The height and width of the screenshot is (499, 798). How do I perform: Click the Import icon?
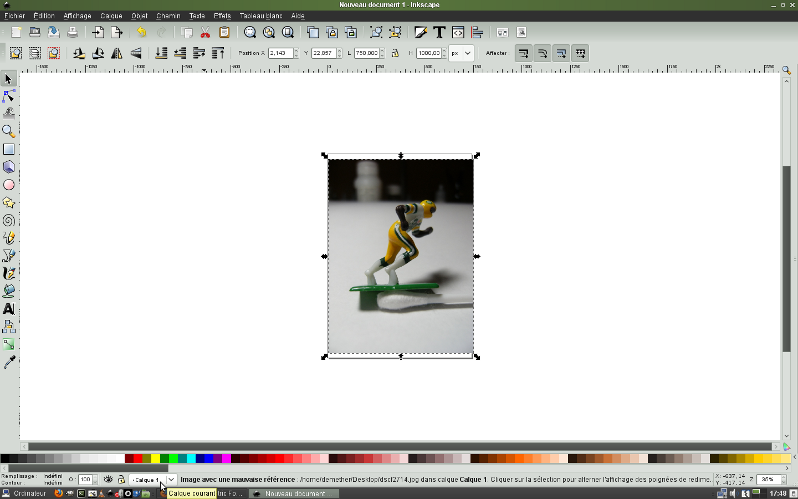(x=98, y=32)
